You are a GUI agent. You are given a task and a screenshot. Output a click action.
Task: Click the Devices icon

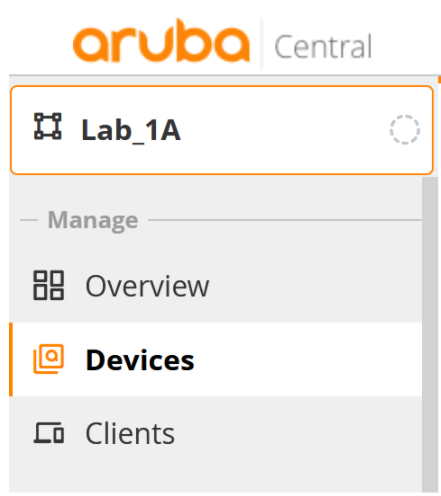point(48,359)
